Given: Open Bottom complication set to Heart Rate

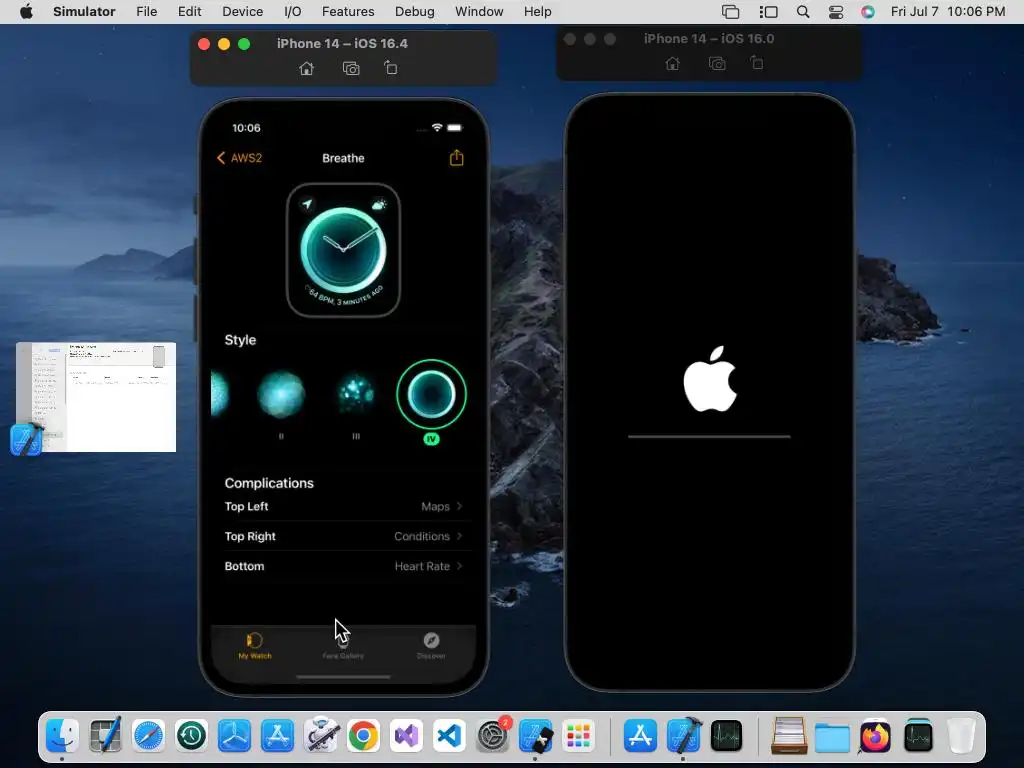Looking at the screenshot, I should click(344, 566).
